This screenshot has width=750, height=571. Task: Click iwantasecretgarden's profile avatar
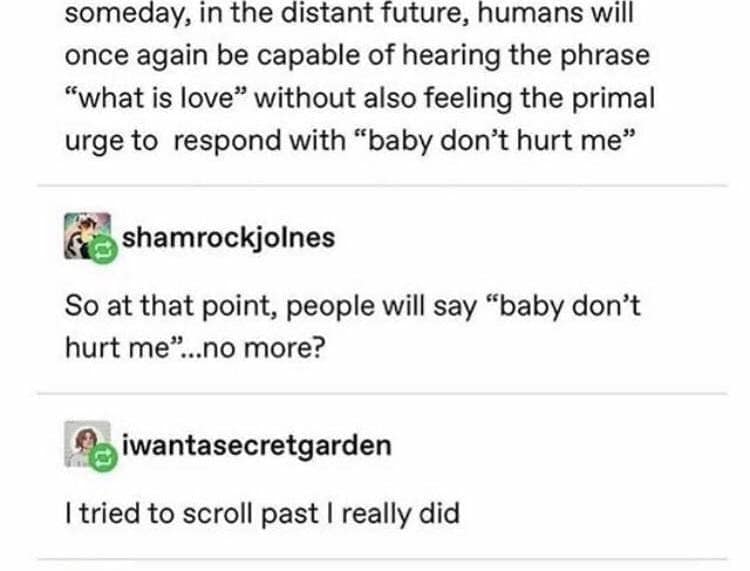point(85,444)
